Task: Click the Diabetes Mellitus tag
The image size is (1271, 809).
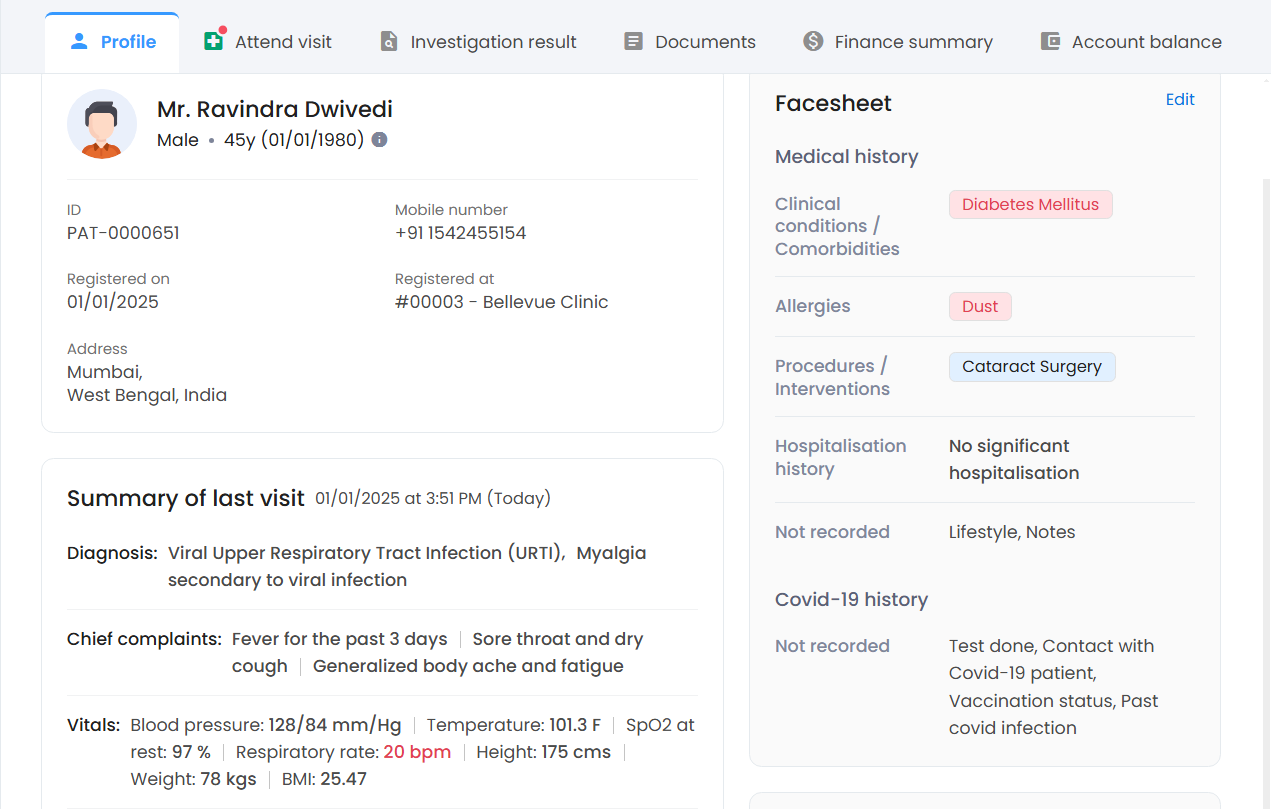Action: pos(1030,204)
